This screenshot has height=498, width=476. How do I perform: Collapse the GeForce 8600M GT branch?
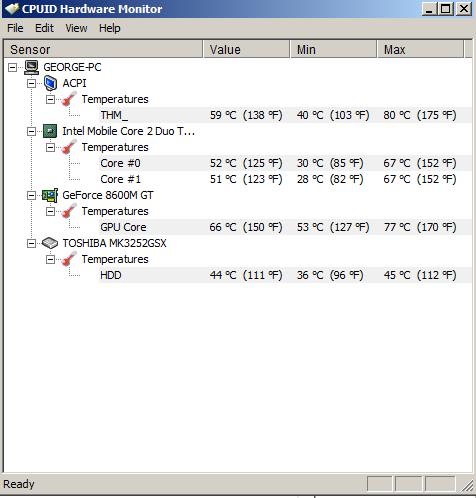[x=31, y=195]
